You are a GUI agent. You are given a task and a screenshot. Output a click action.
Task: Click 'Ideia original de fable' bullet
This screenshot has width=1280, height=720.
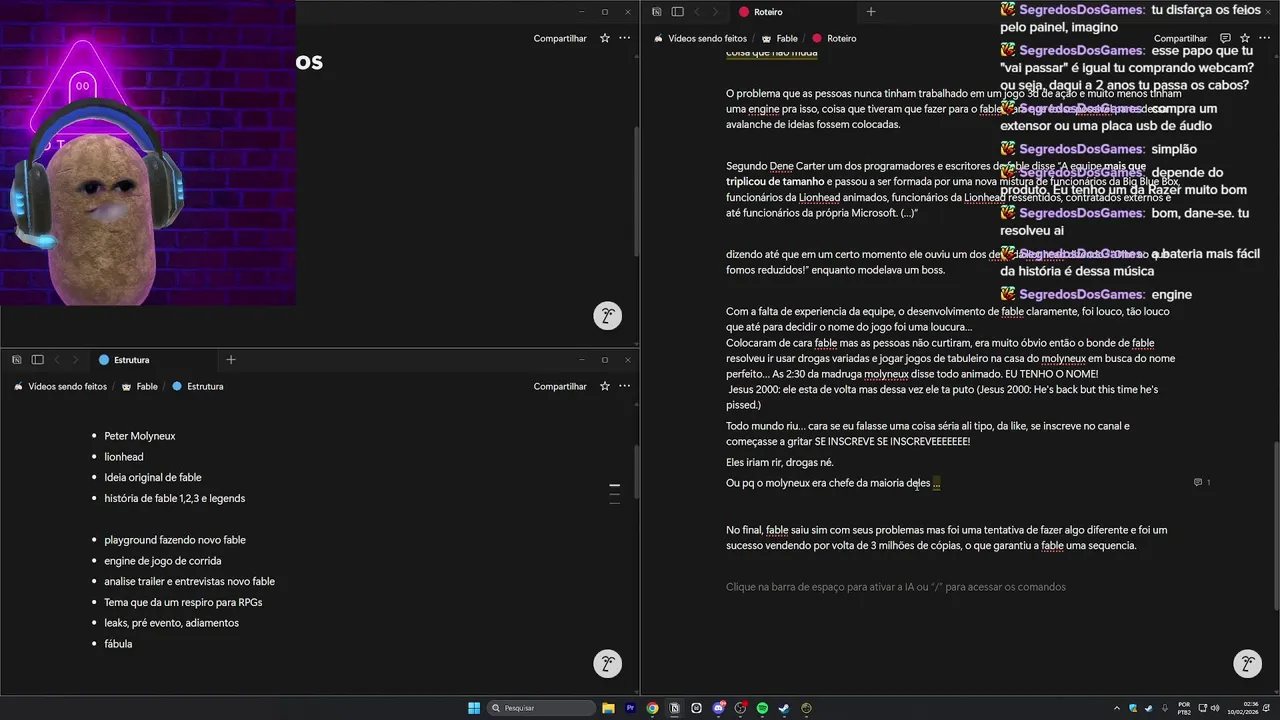coord(153,478)
